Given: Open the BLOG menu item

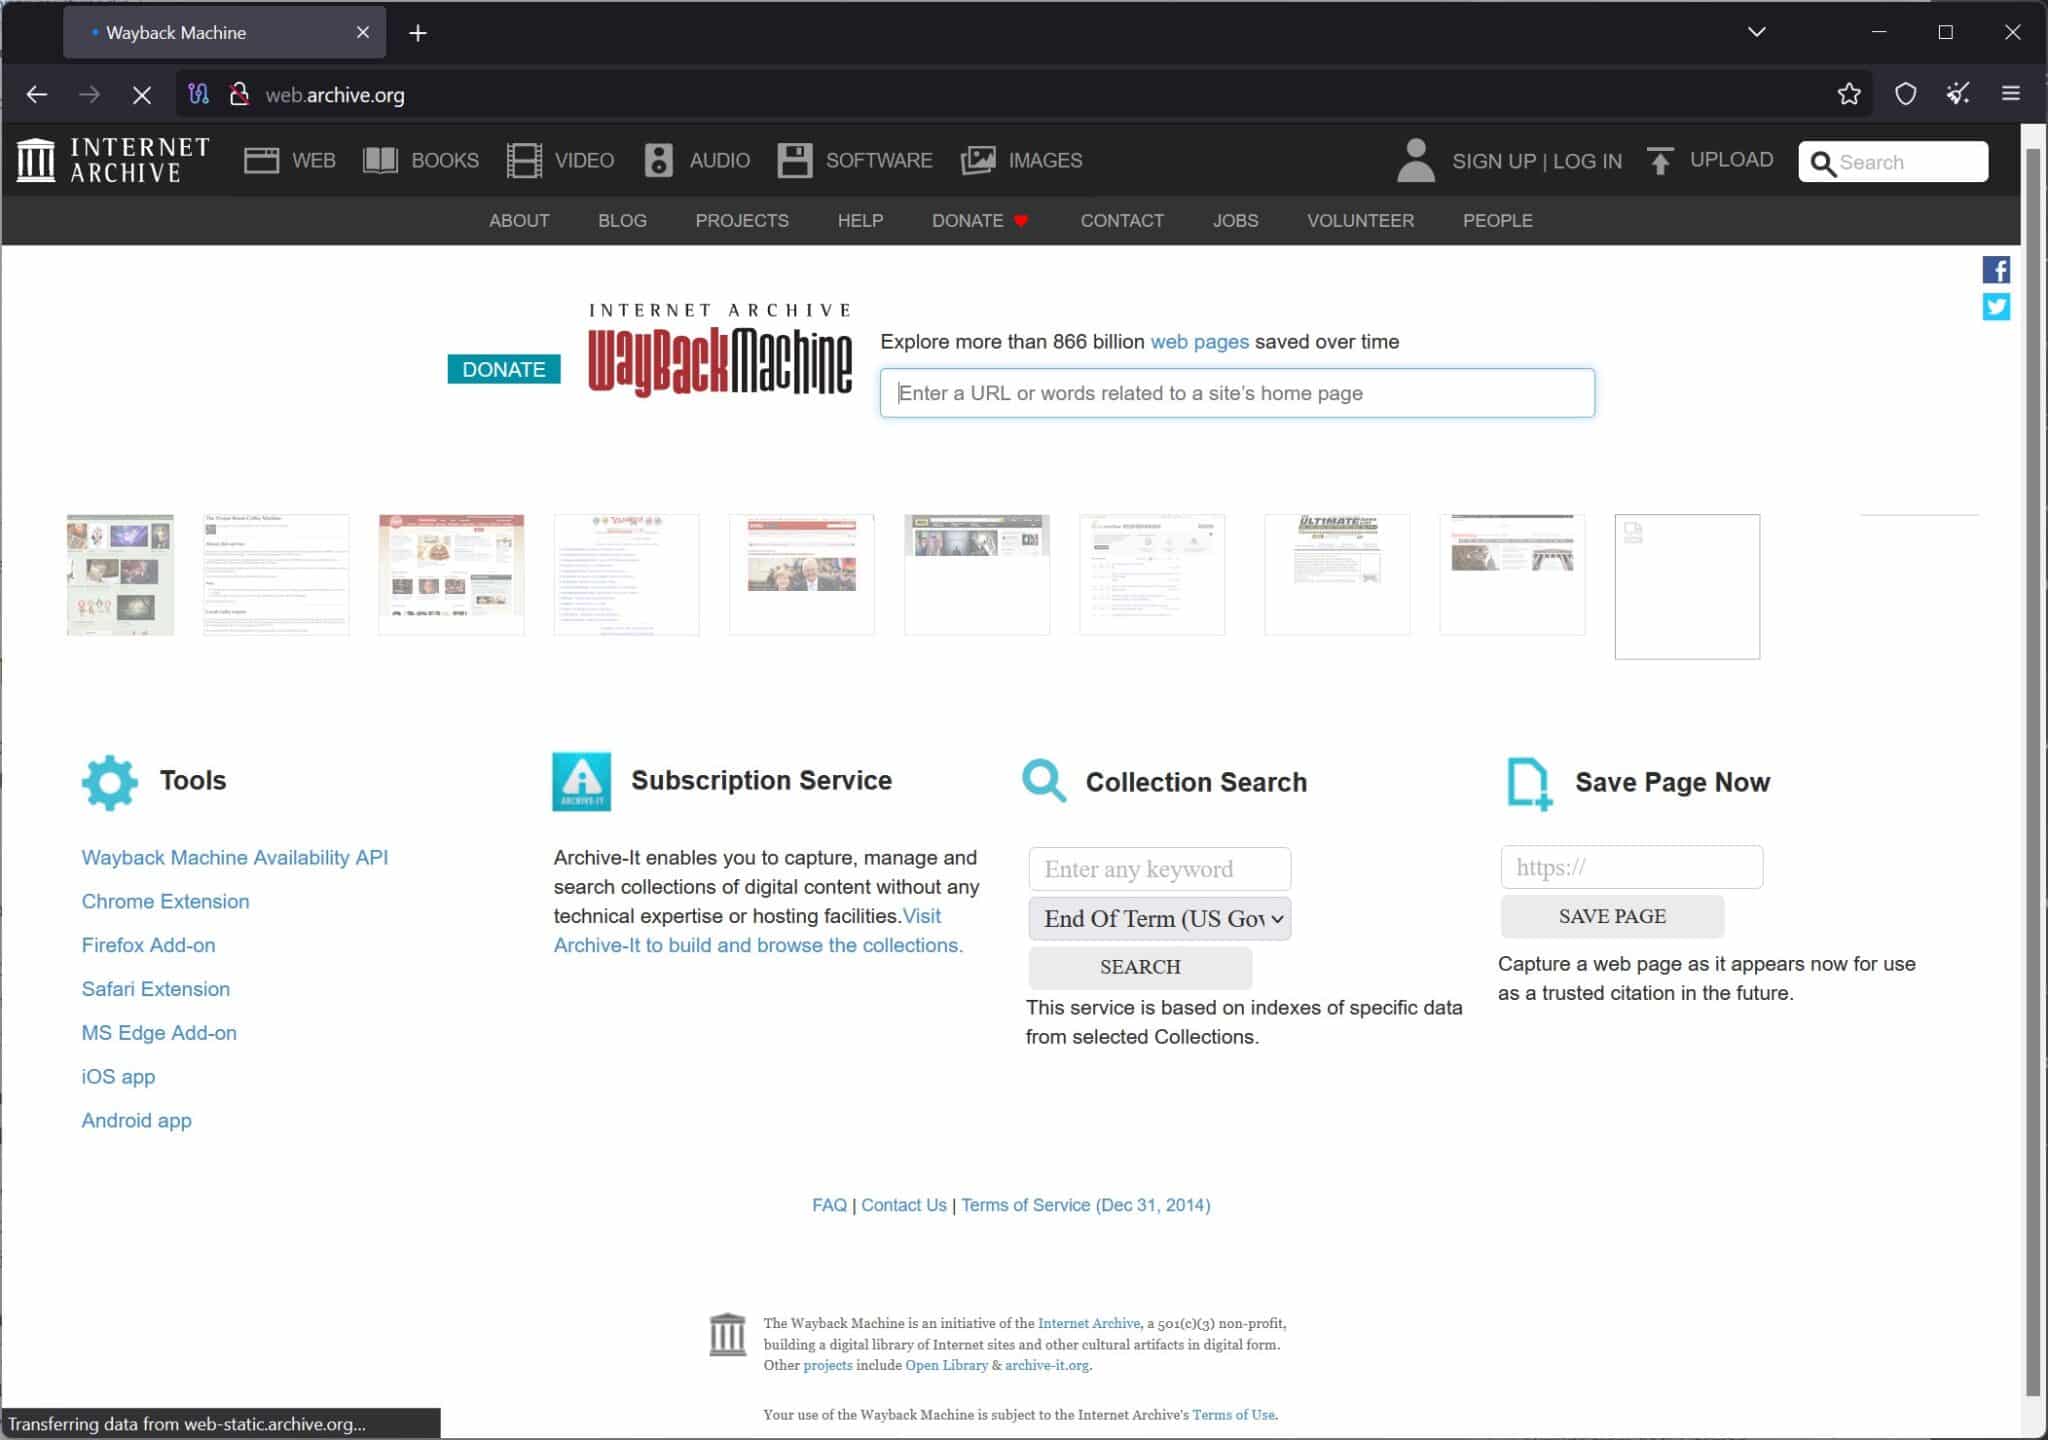Looking at the screenshot, I should (x=622, y=220).
